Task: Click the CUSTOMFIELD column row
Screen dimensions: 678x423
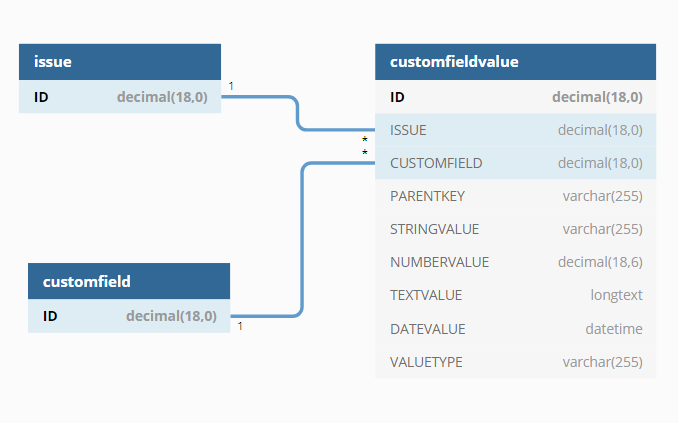Action: pos(515,163)
